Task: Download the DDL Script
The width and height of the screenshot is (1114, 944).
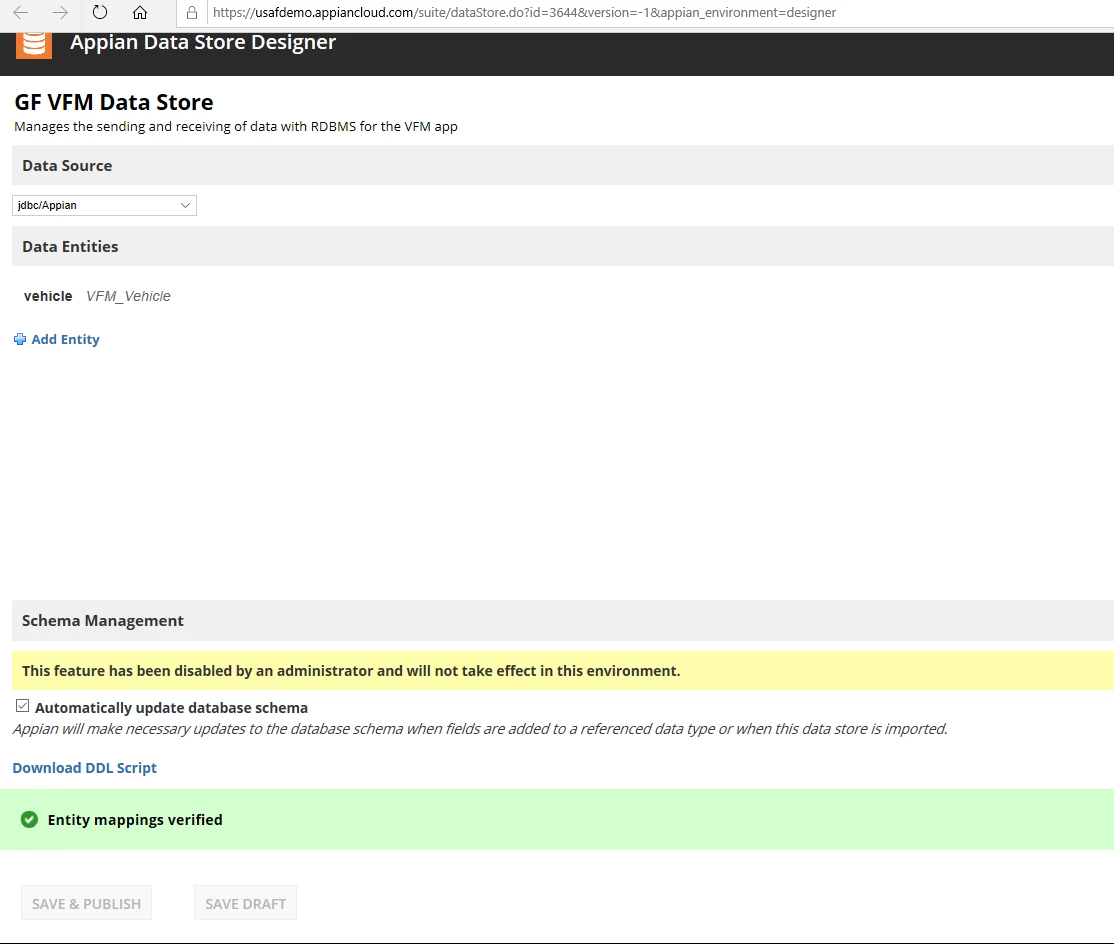Action: (x=85, y=768)
